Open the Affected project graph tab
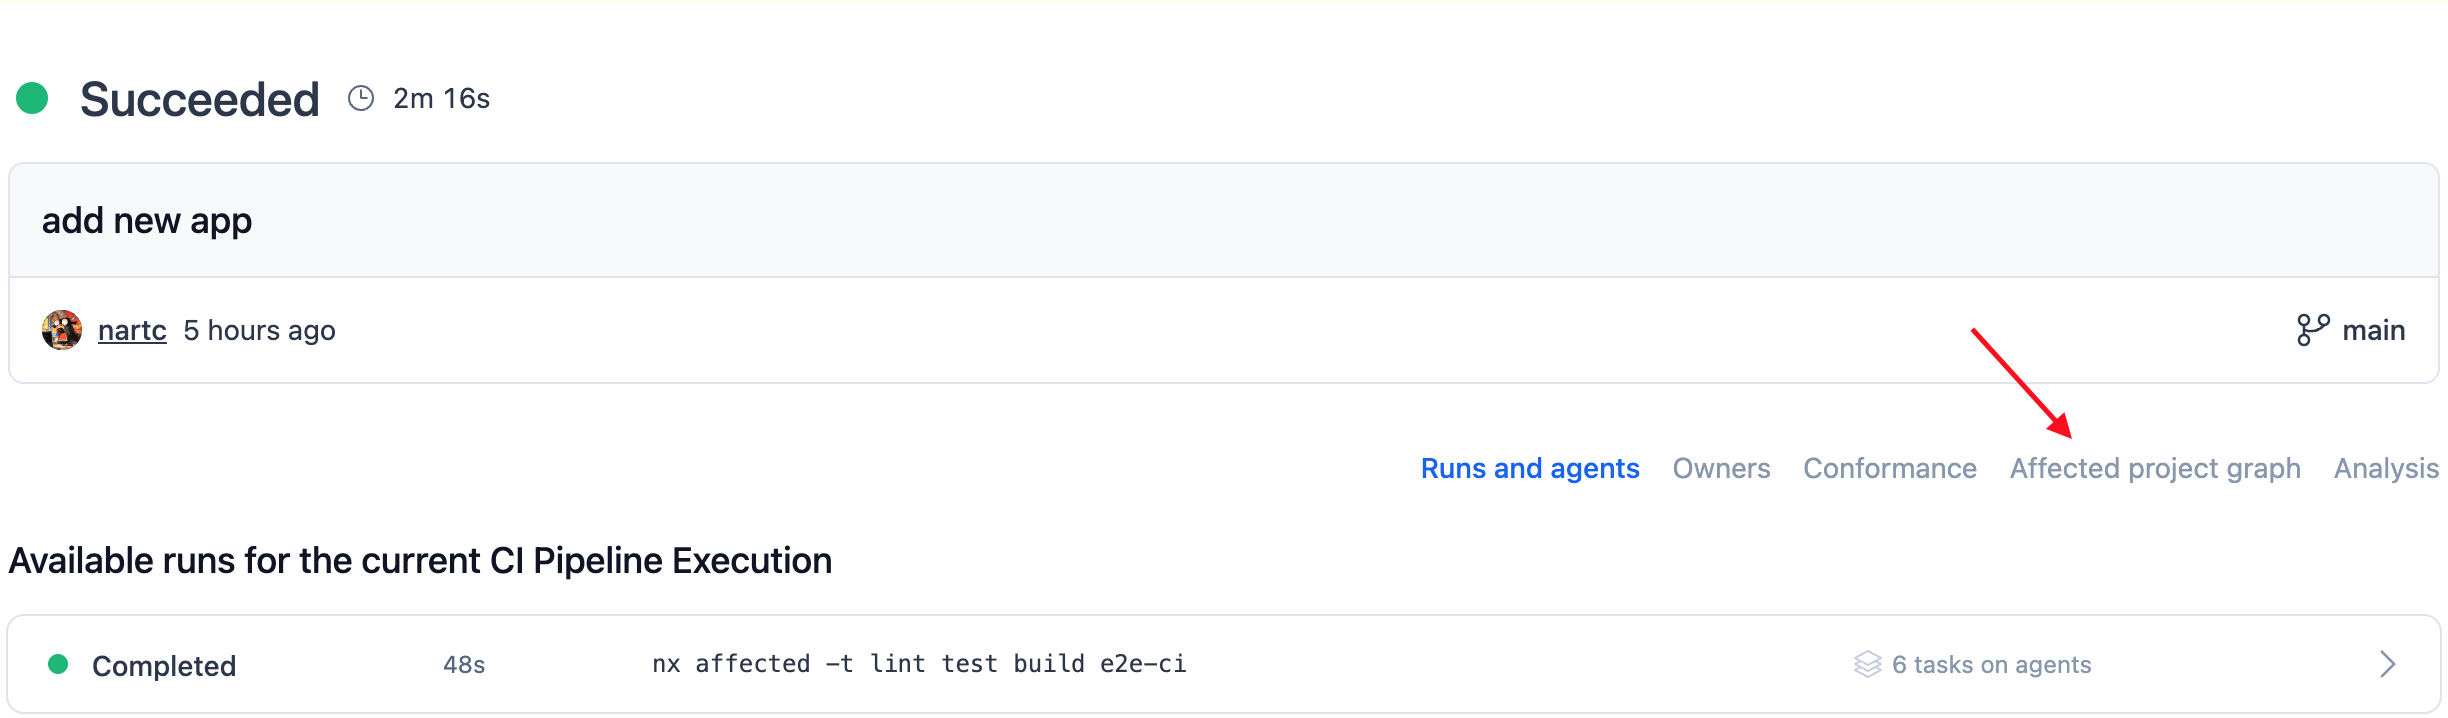This screenshot has height=718, width=2448. click(2155, 468)
